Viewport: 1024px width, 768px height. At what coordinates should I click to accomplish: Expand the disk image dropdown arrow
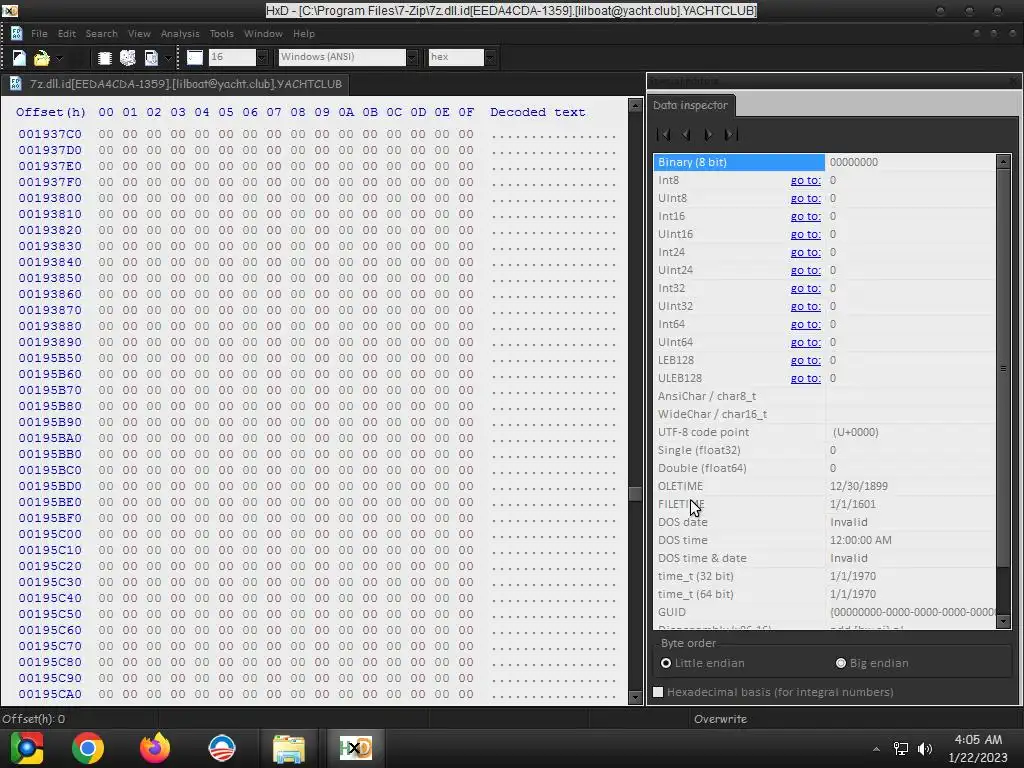tap(168, 58)
